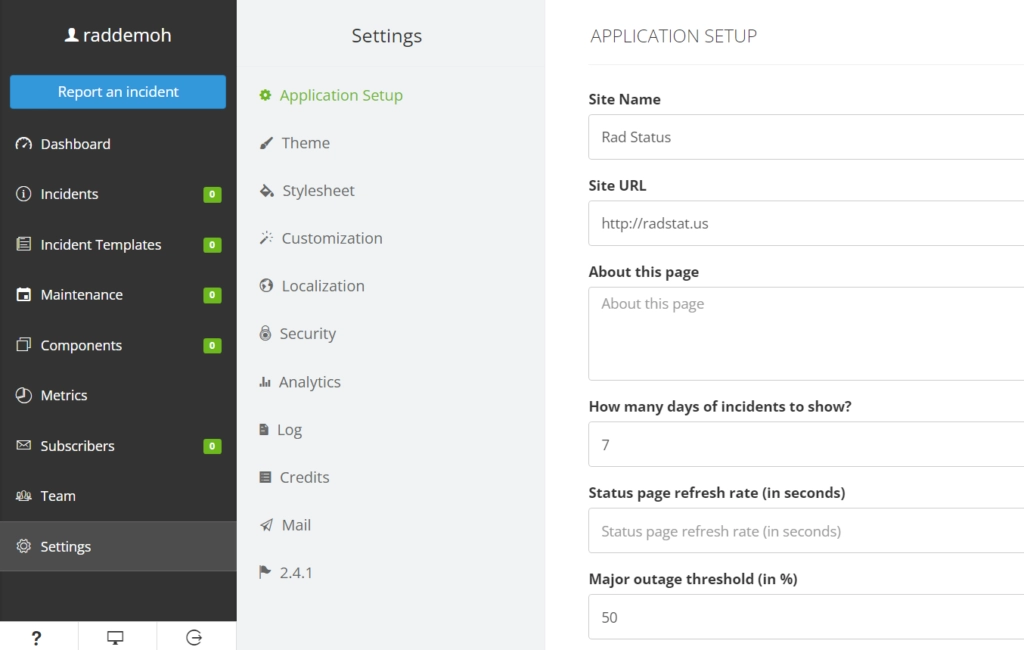Click the Stylesheet paint bucket icon
The height and width of the screenshot is (650, 1024).
click(x=266, y=191)
